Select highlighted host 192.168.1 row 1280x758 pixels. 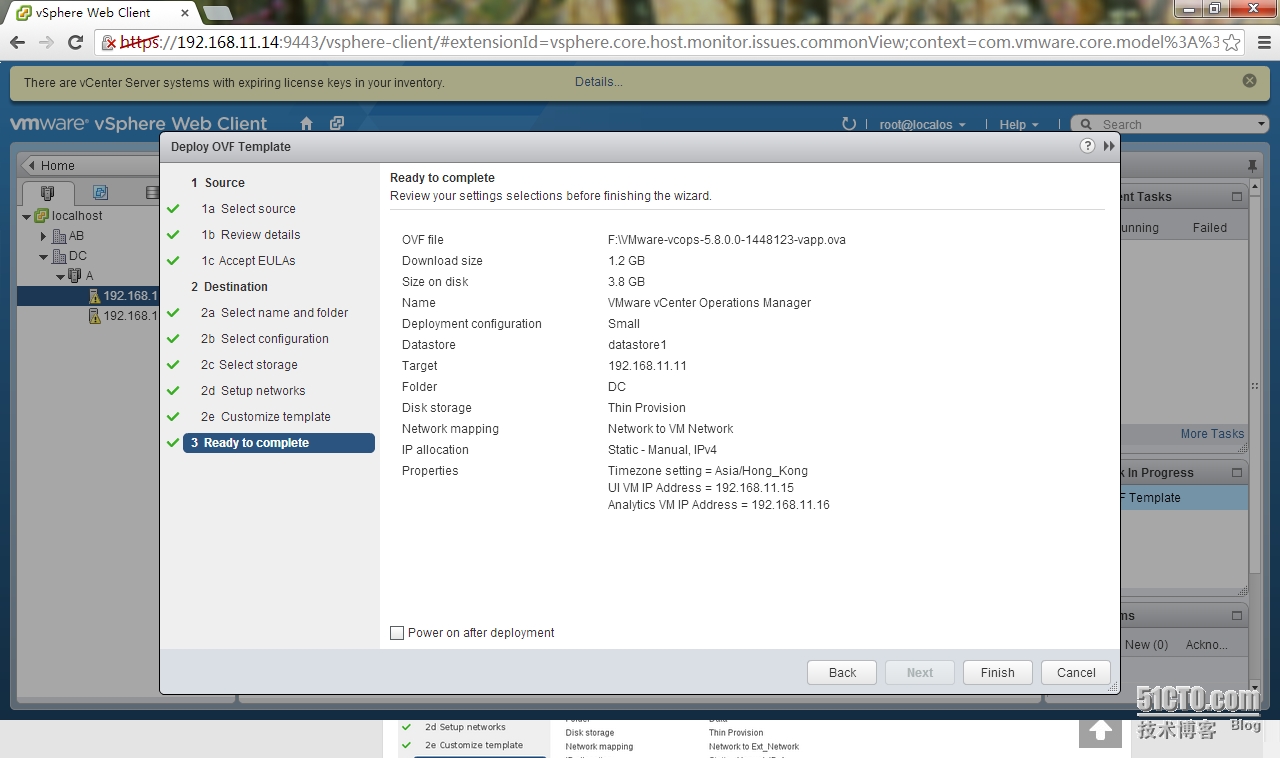coord(88,296)
